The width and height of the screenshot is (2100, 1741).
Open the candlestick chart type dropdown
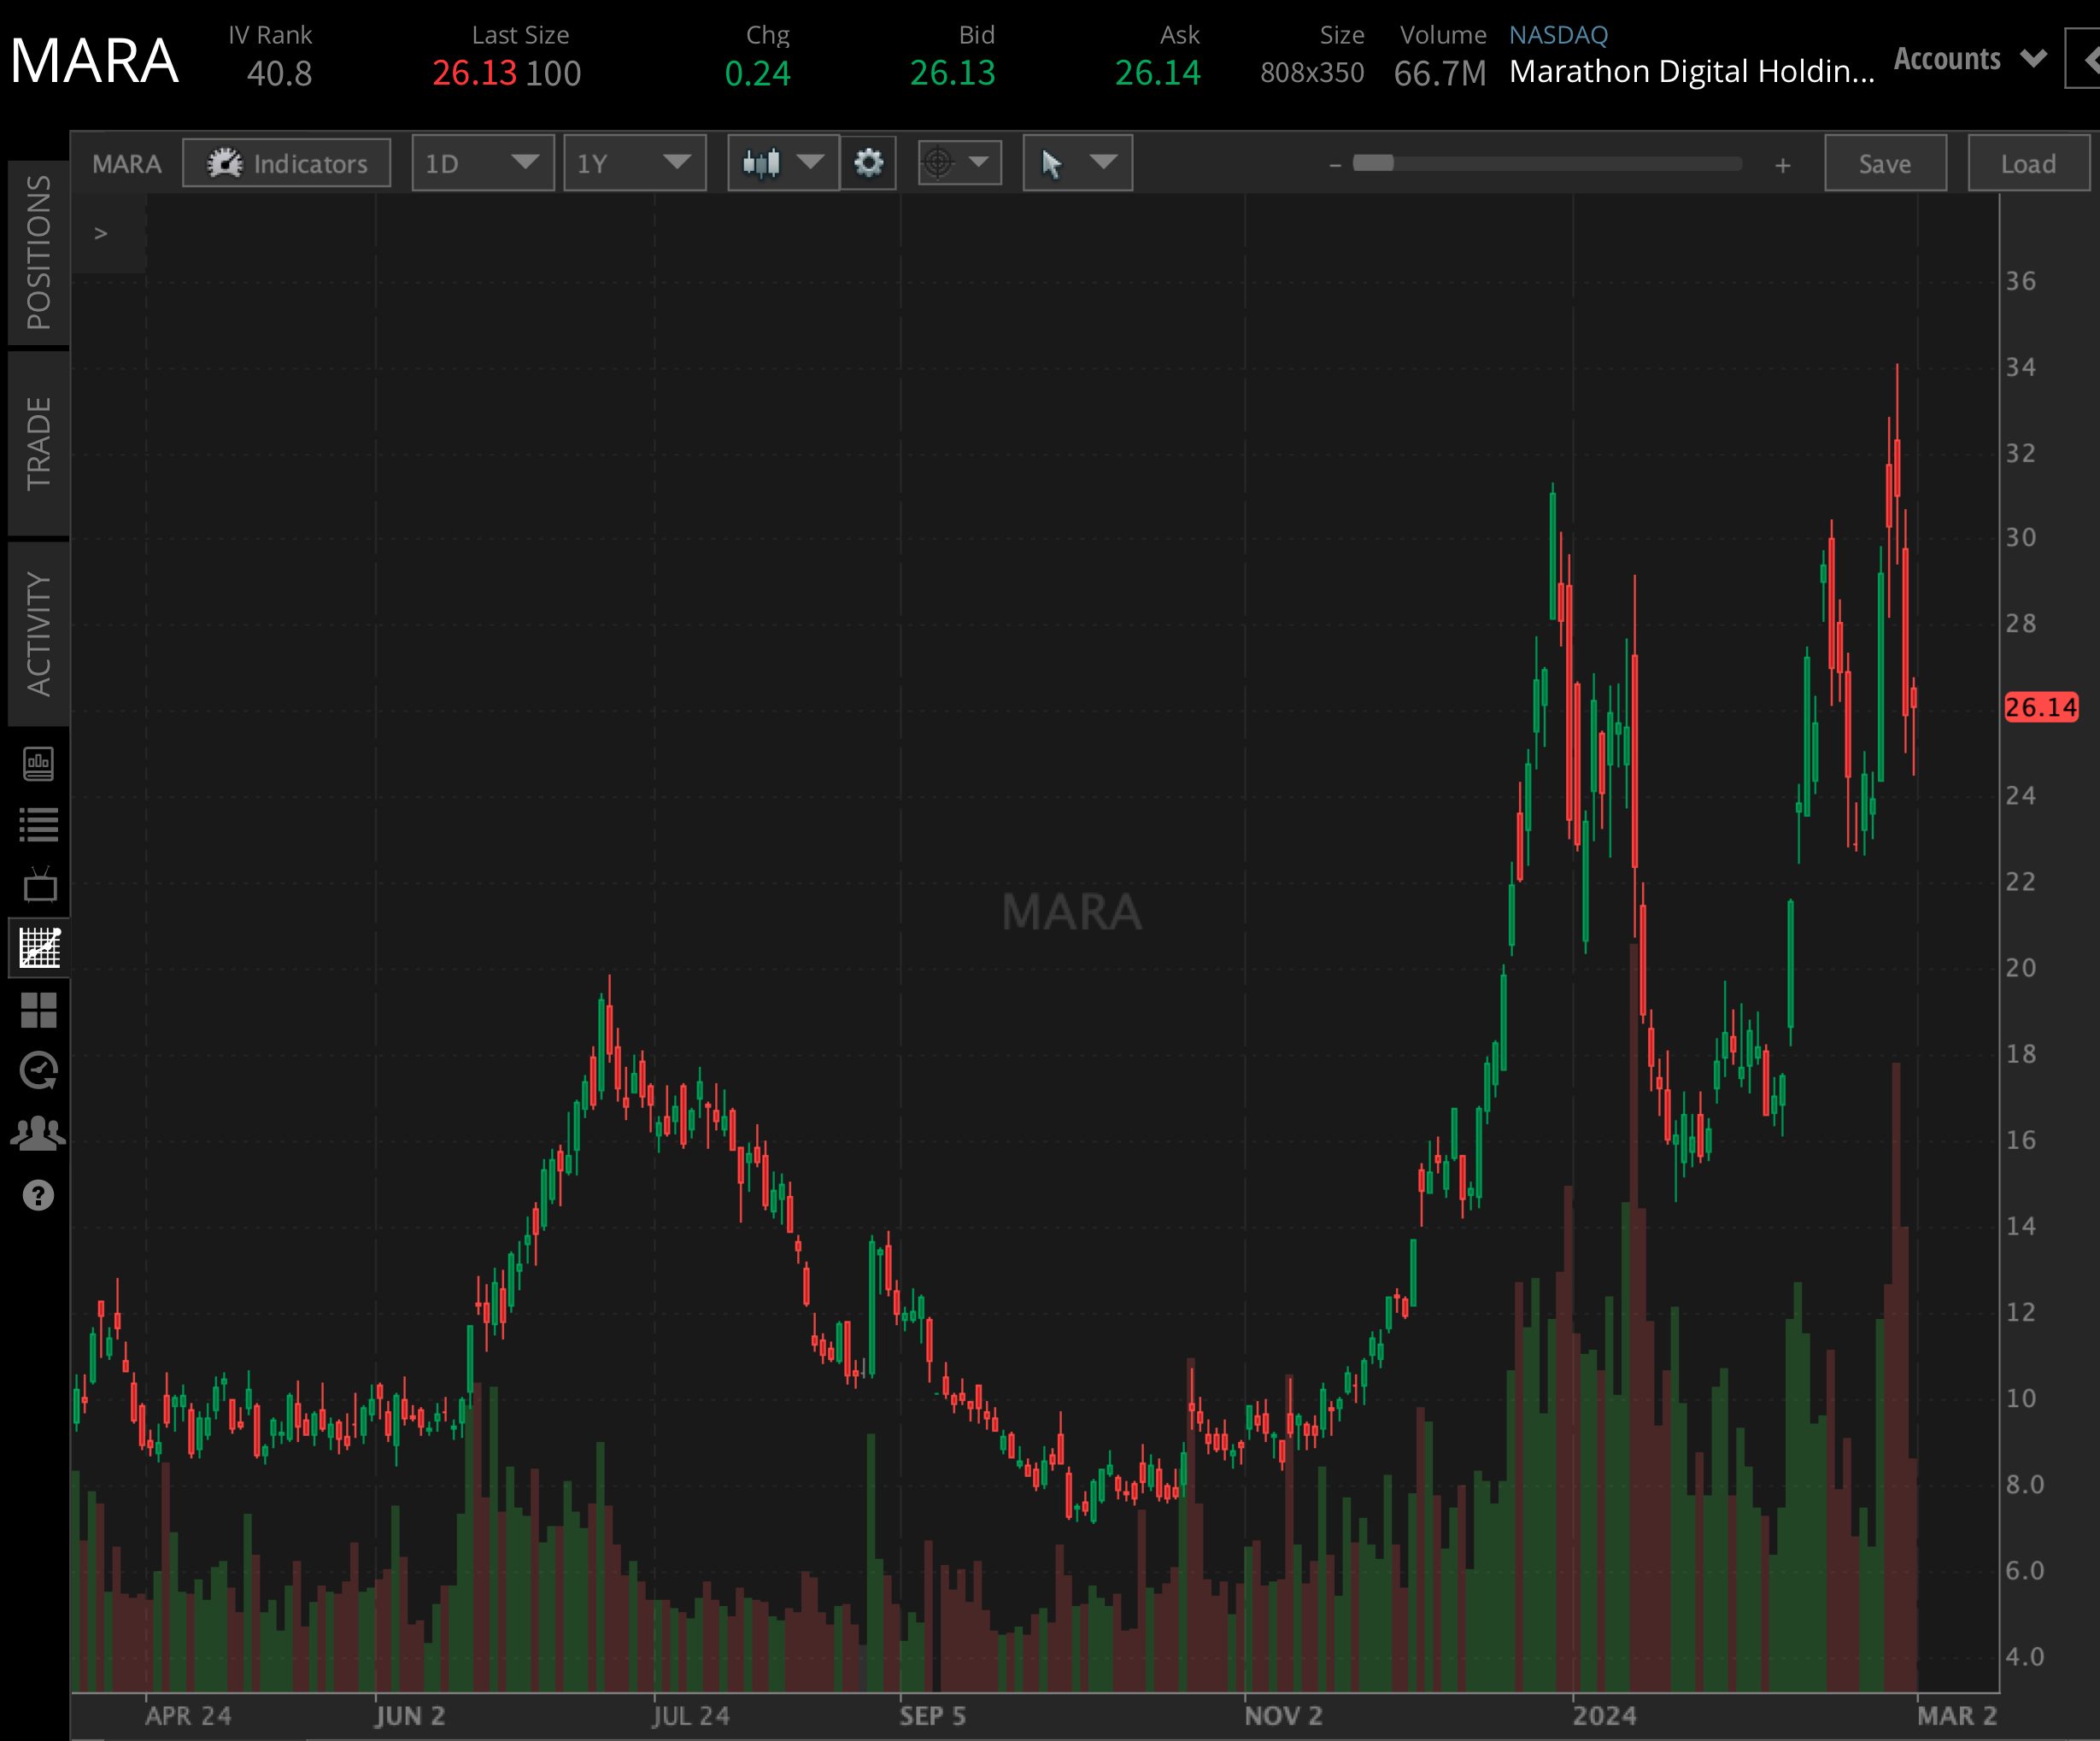point(783,163)
